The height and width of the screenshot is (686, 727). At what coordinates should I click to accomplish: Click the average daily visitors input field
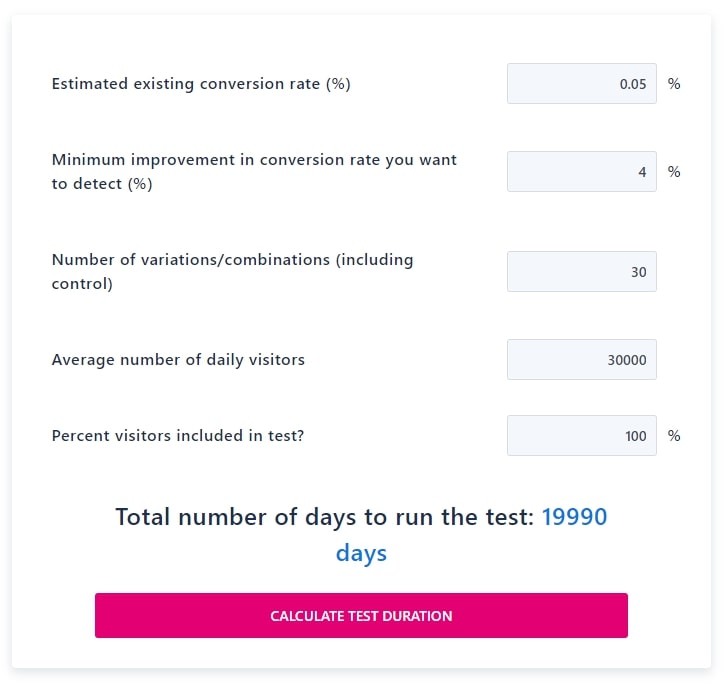(x=581, y=360)
